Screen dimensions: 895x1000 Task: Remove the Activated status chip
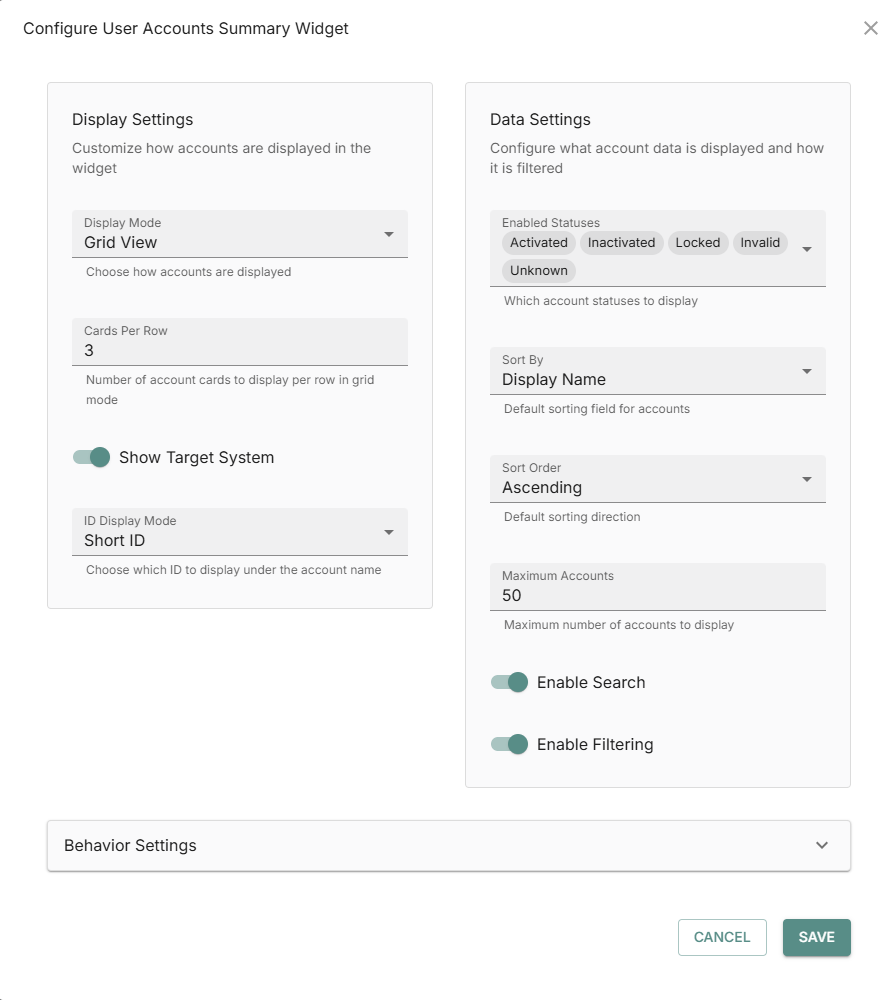coord(538,242)
